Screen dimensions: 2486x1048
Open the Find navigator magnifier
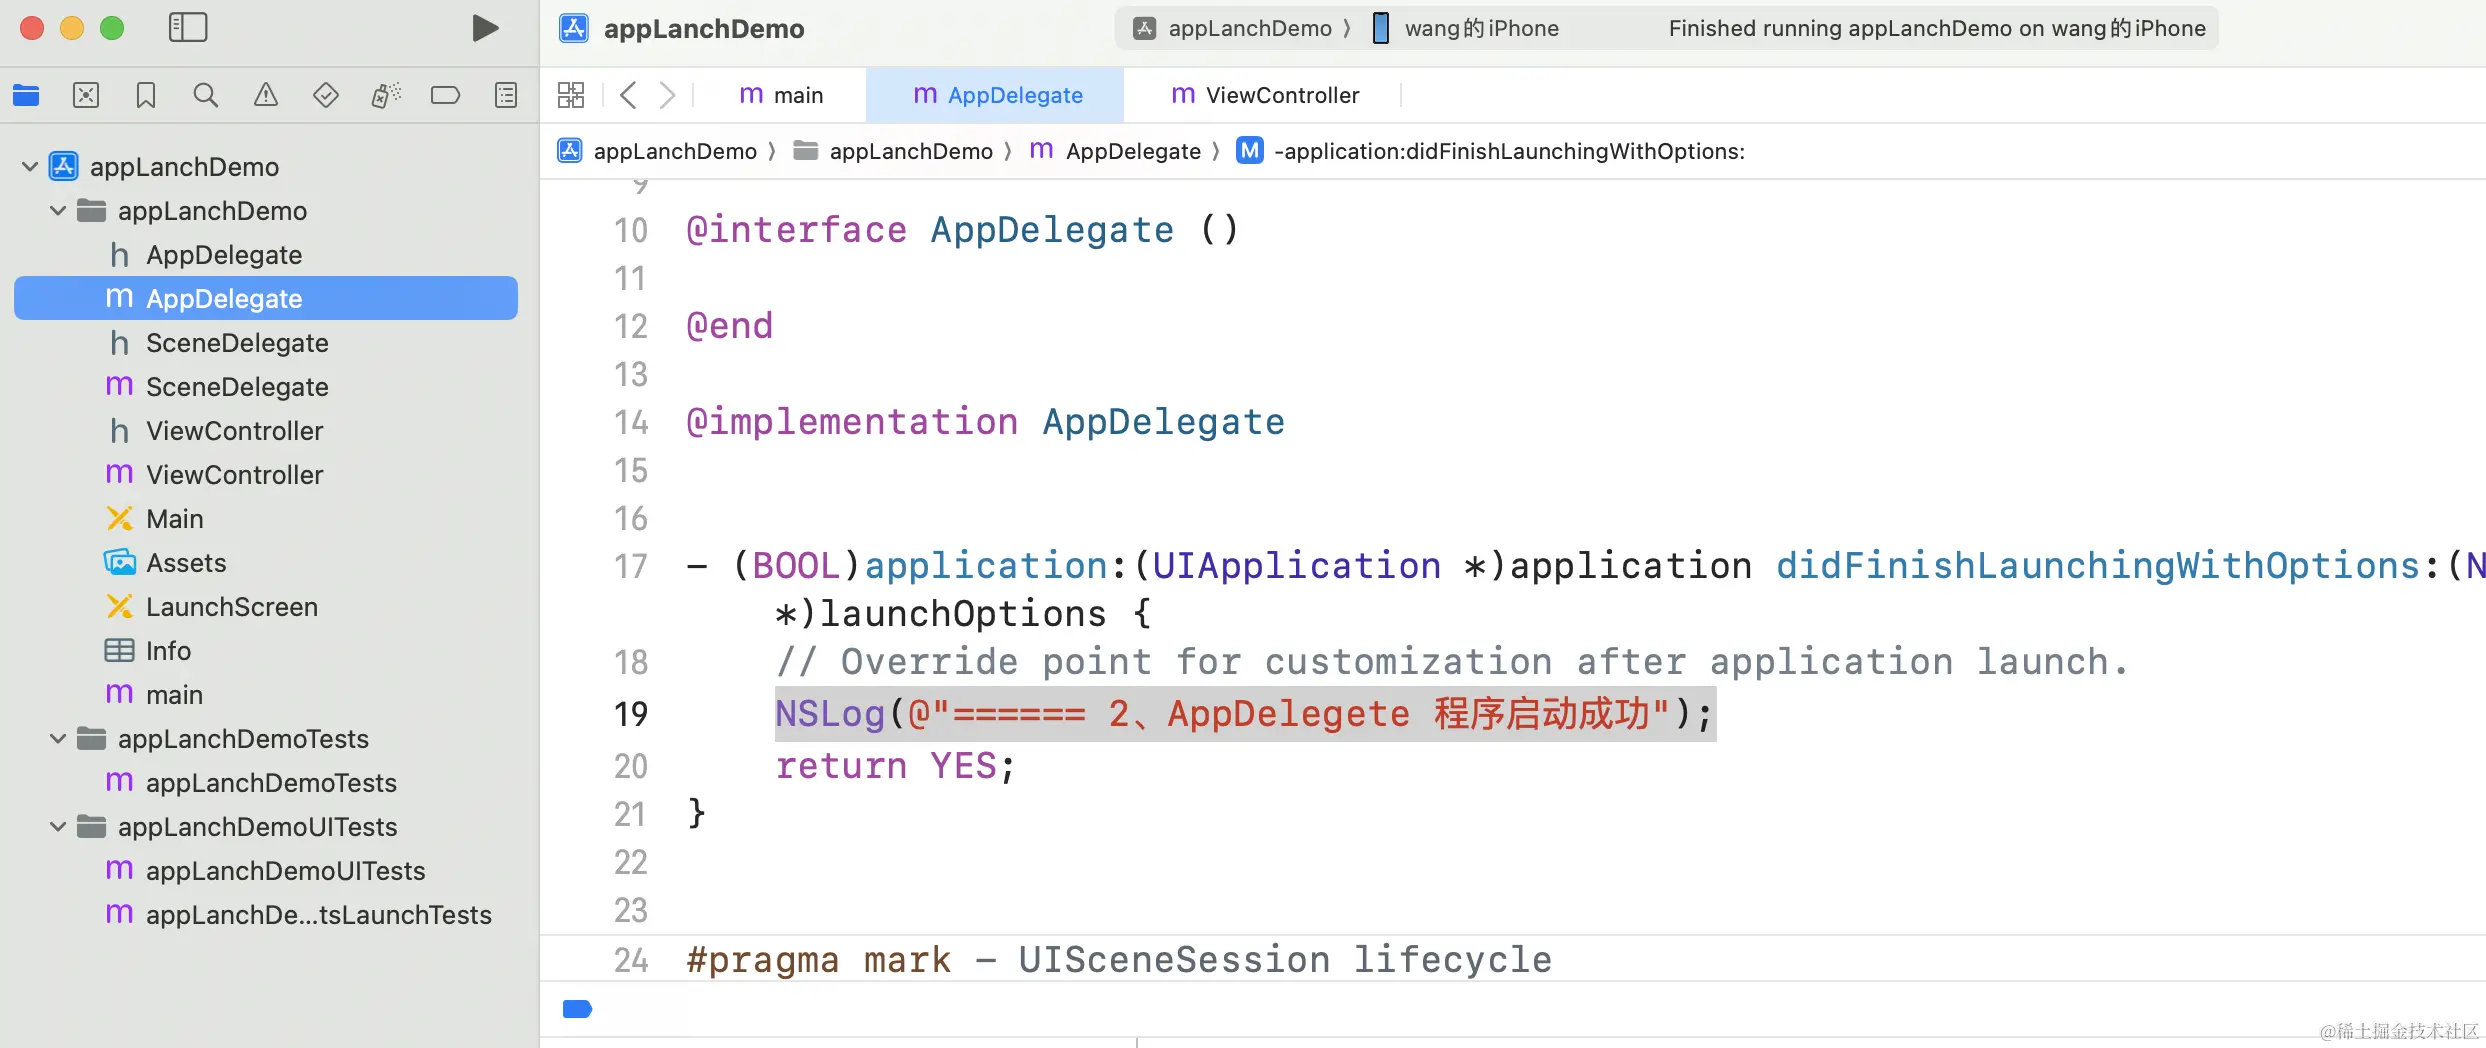click(x=206, y=95)
